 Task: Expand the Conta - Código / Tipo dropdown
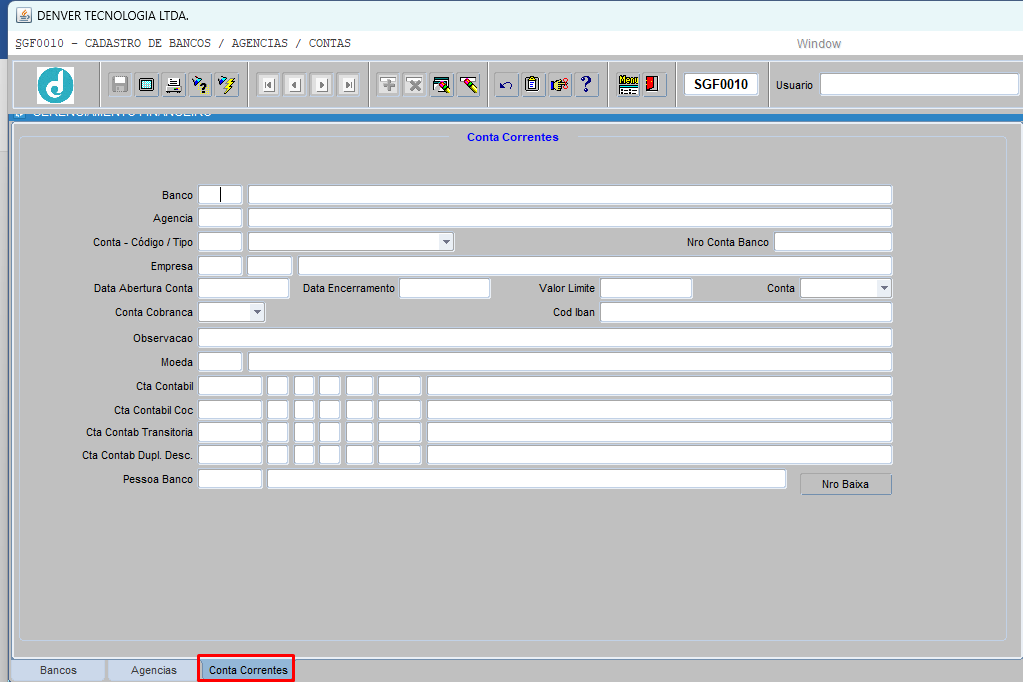tap(446, 242)
